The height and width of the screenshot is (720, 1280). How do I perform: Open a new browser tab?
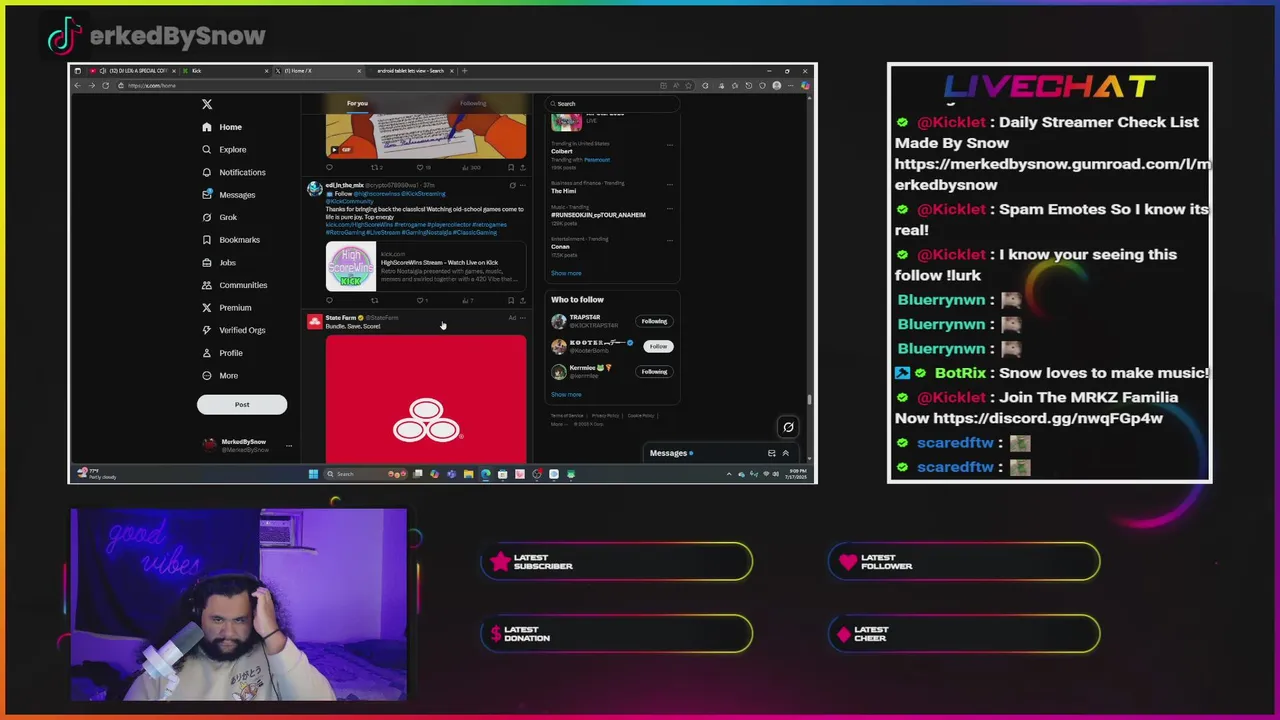click(x=464, y=71)
